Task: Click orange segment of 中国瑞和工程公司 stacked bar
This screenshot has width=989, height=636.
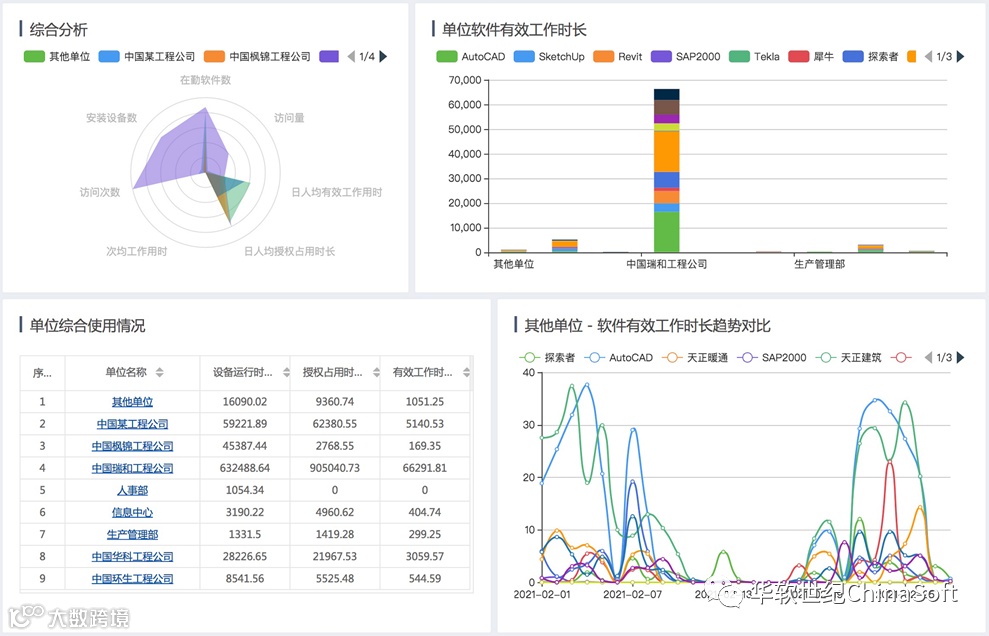Action: point(667,151)
